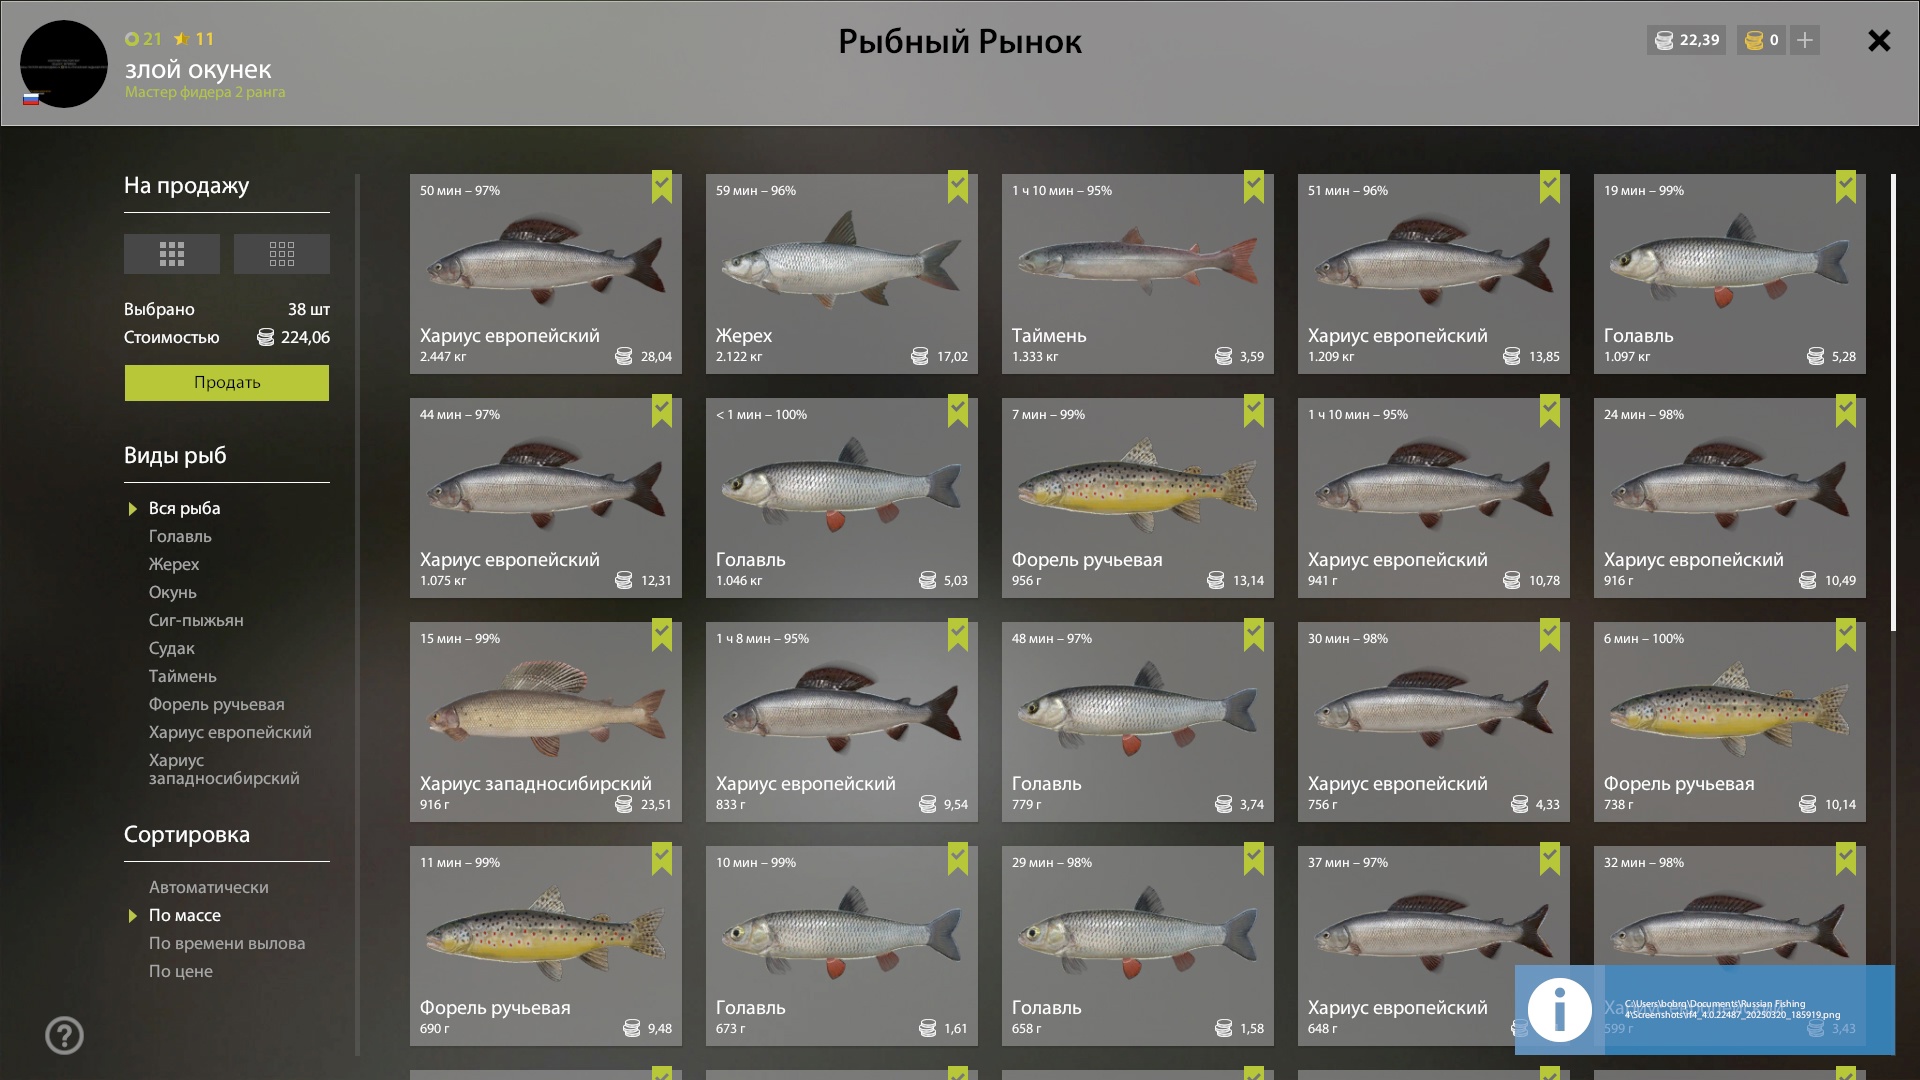
Task: Select Автоматически sorting option
Action: point(209,887)
